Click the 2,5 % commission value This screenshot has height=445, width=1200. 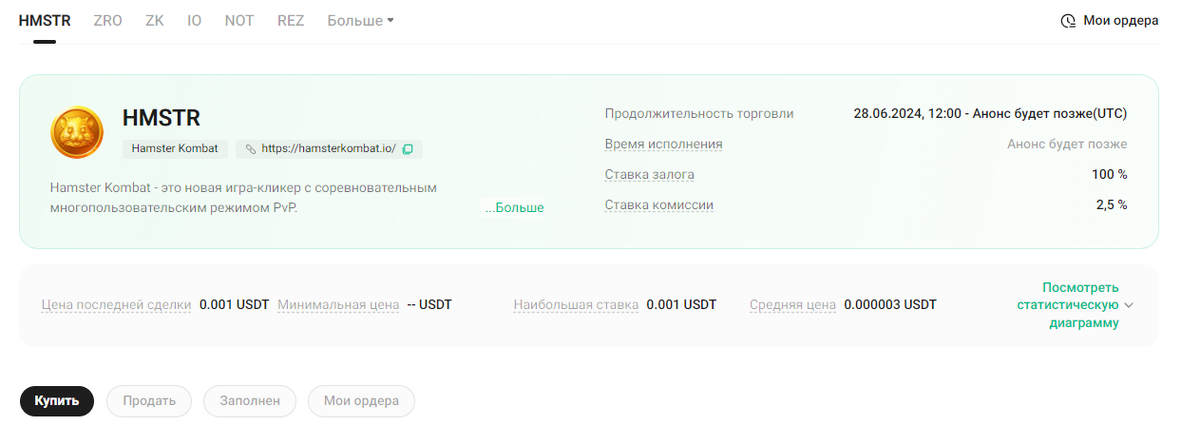[1112, 205]
